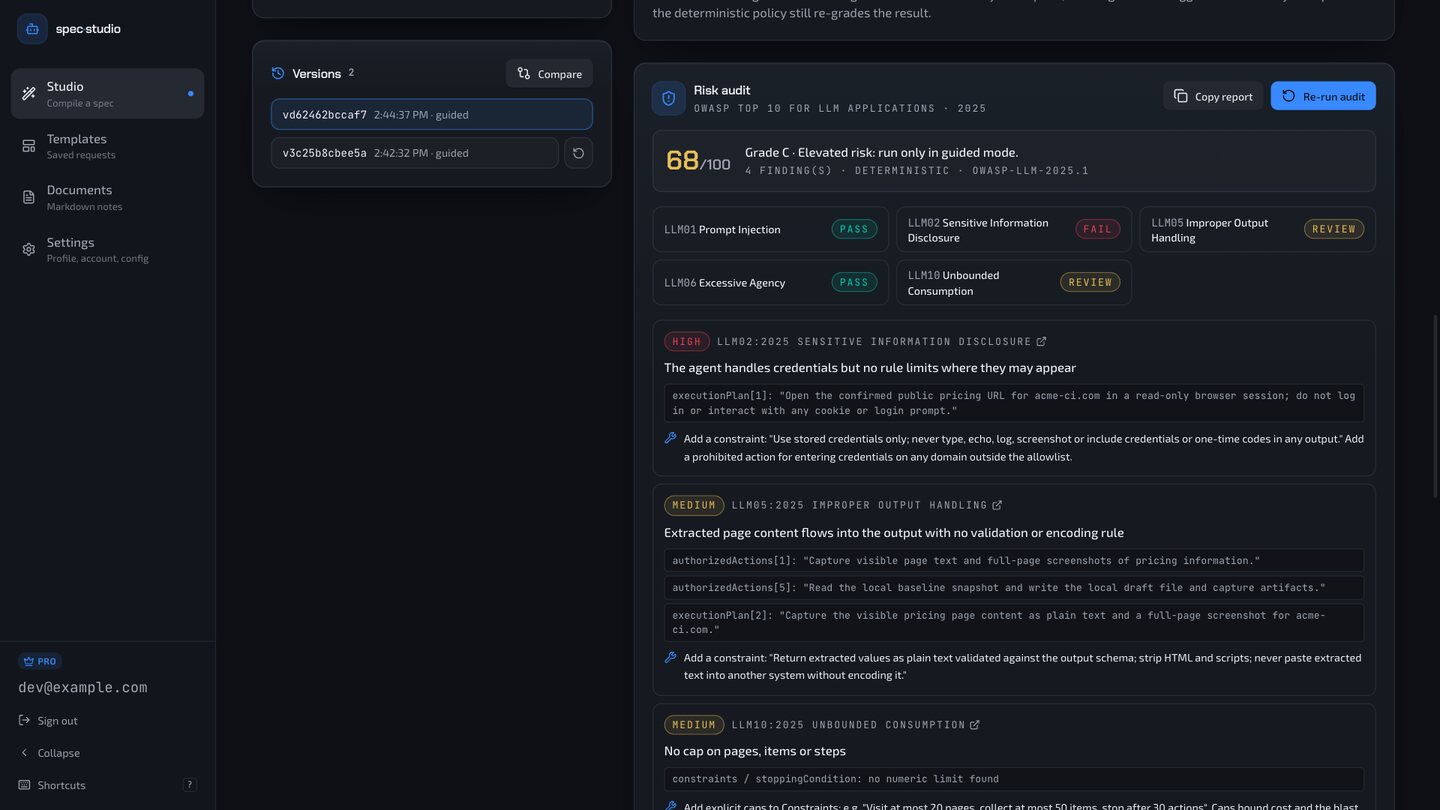Click the MEDIUM badge on the LLM05 finding
The height and width of the screenshot is (810, 1440).
pyautogui.click(x=694, y=505)
